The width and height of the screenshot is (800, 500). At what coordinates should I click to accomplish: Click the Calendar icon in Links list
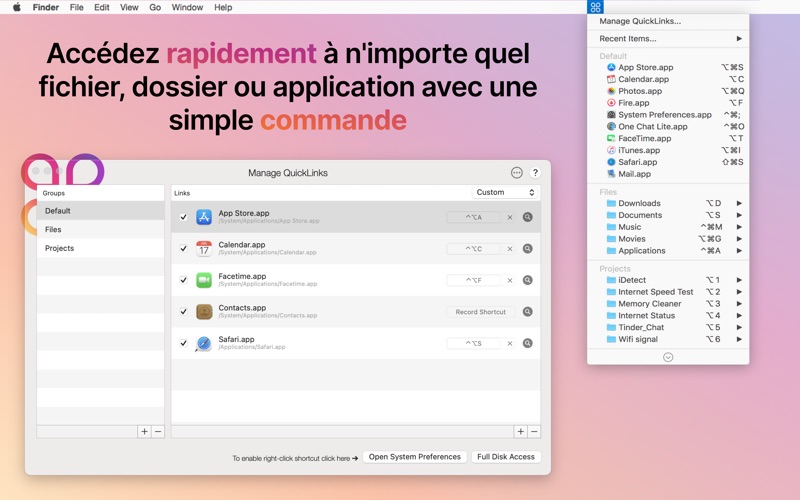pos(204,248)
